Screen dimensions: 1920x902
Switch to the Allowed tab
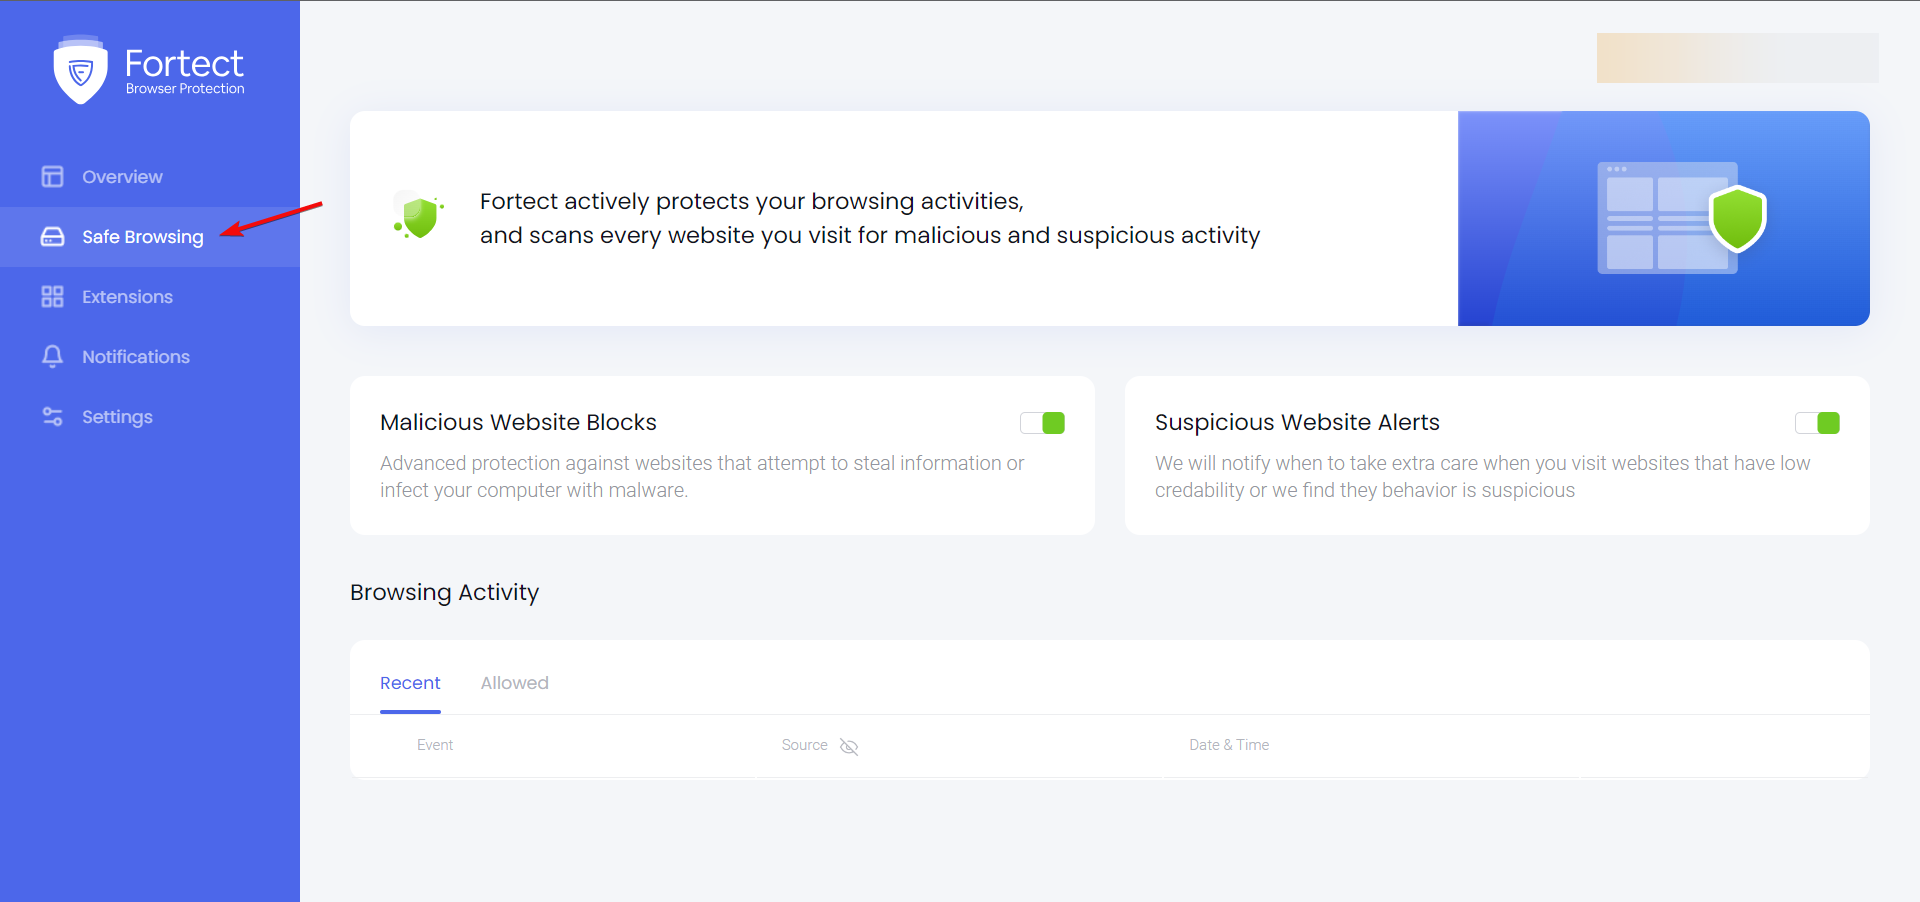coord(514,683)
